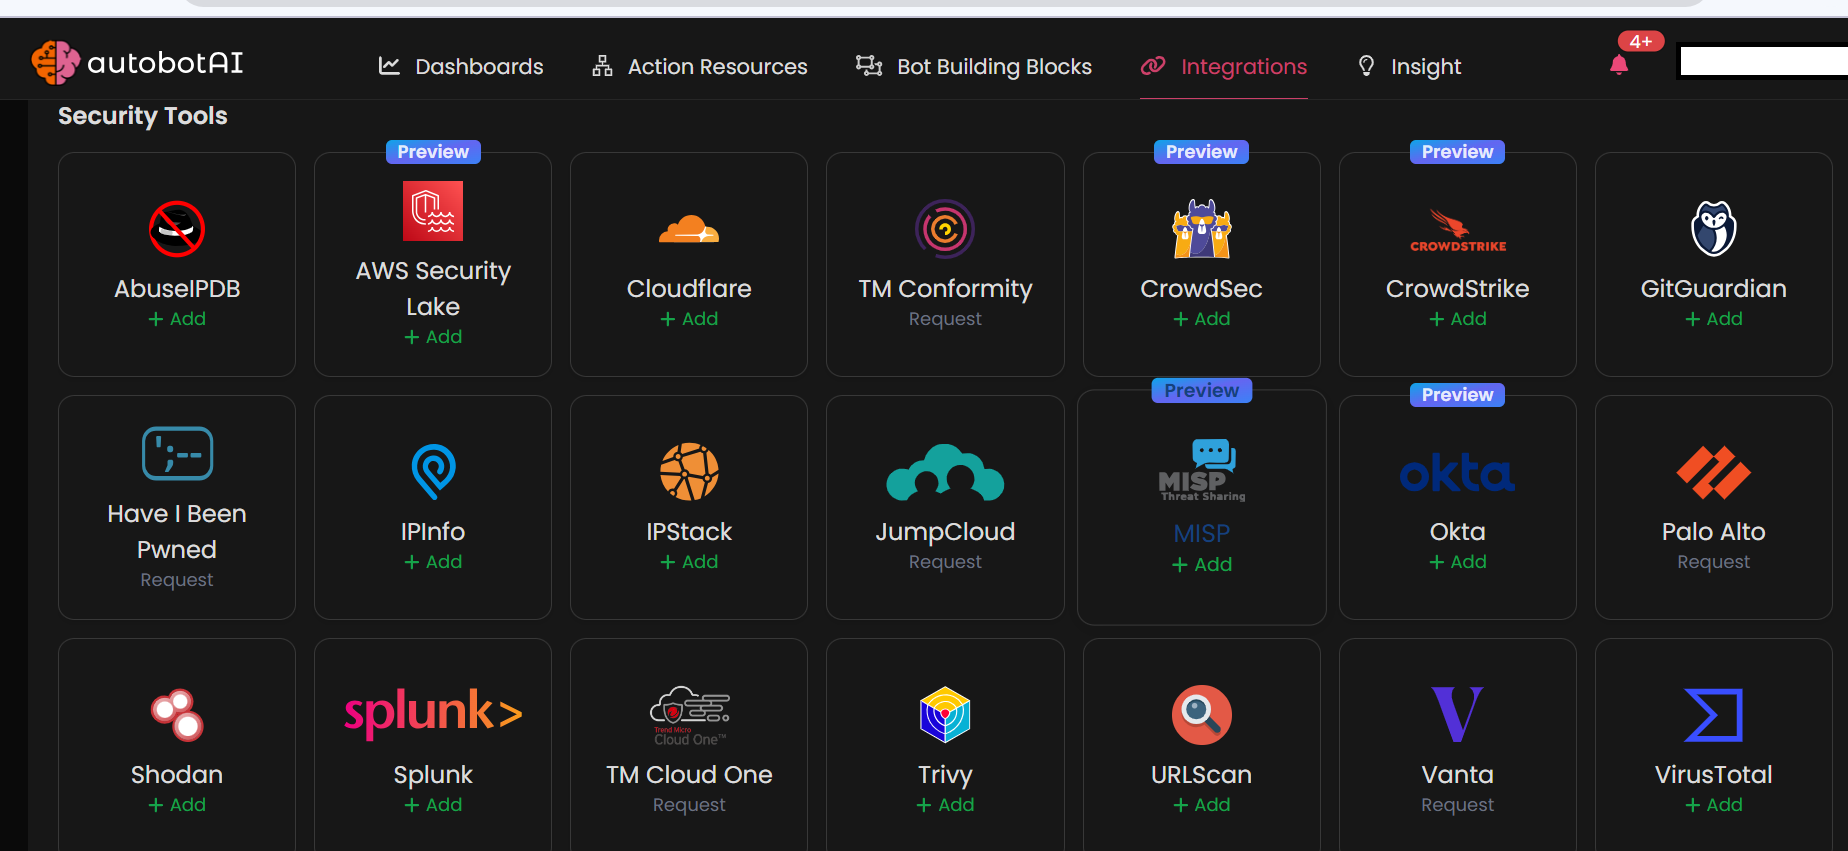Screen dimensions: 1848x851
Task: Request Have I Been Pwned integration
Action: click(x=177, y=580)
